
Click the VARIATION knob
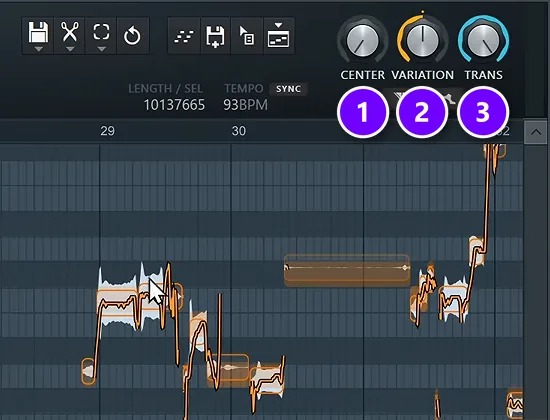coord(423,41)
